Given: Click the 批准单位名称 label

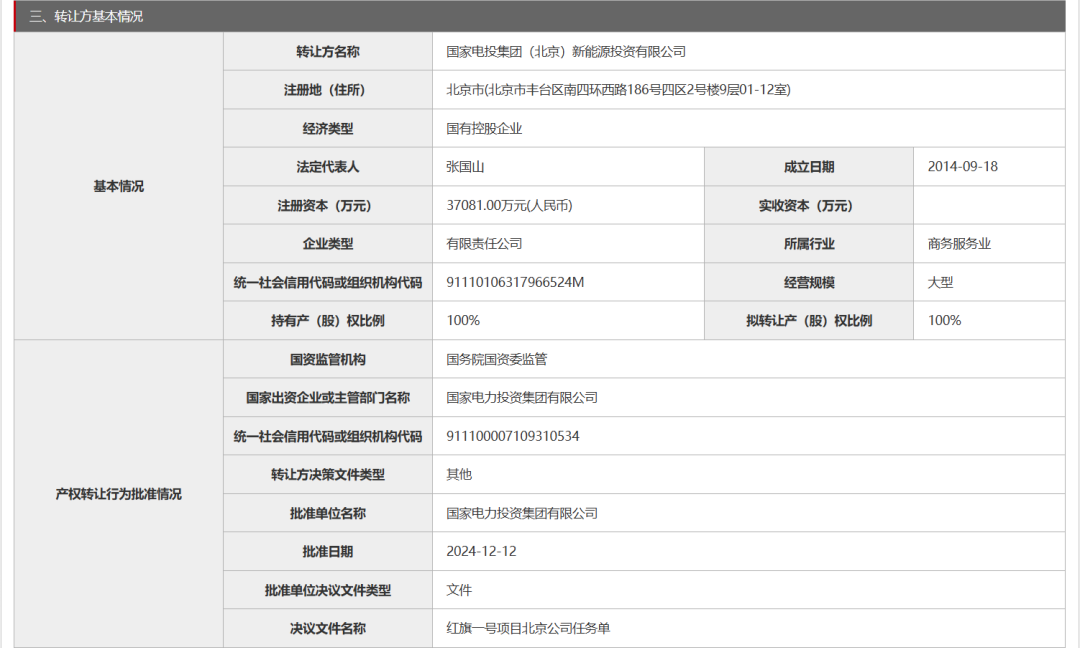Looking at the screenshot, I should pyautogui.click(x=328, y=513).
